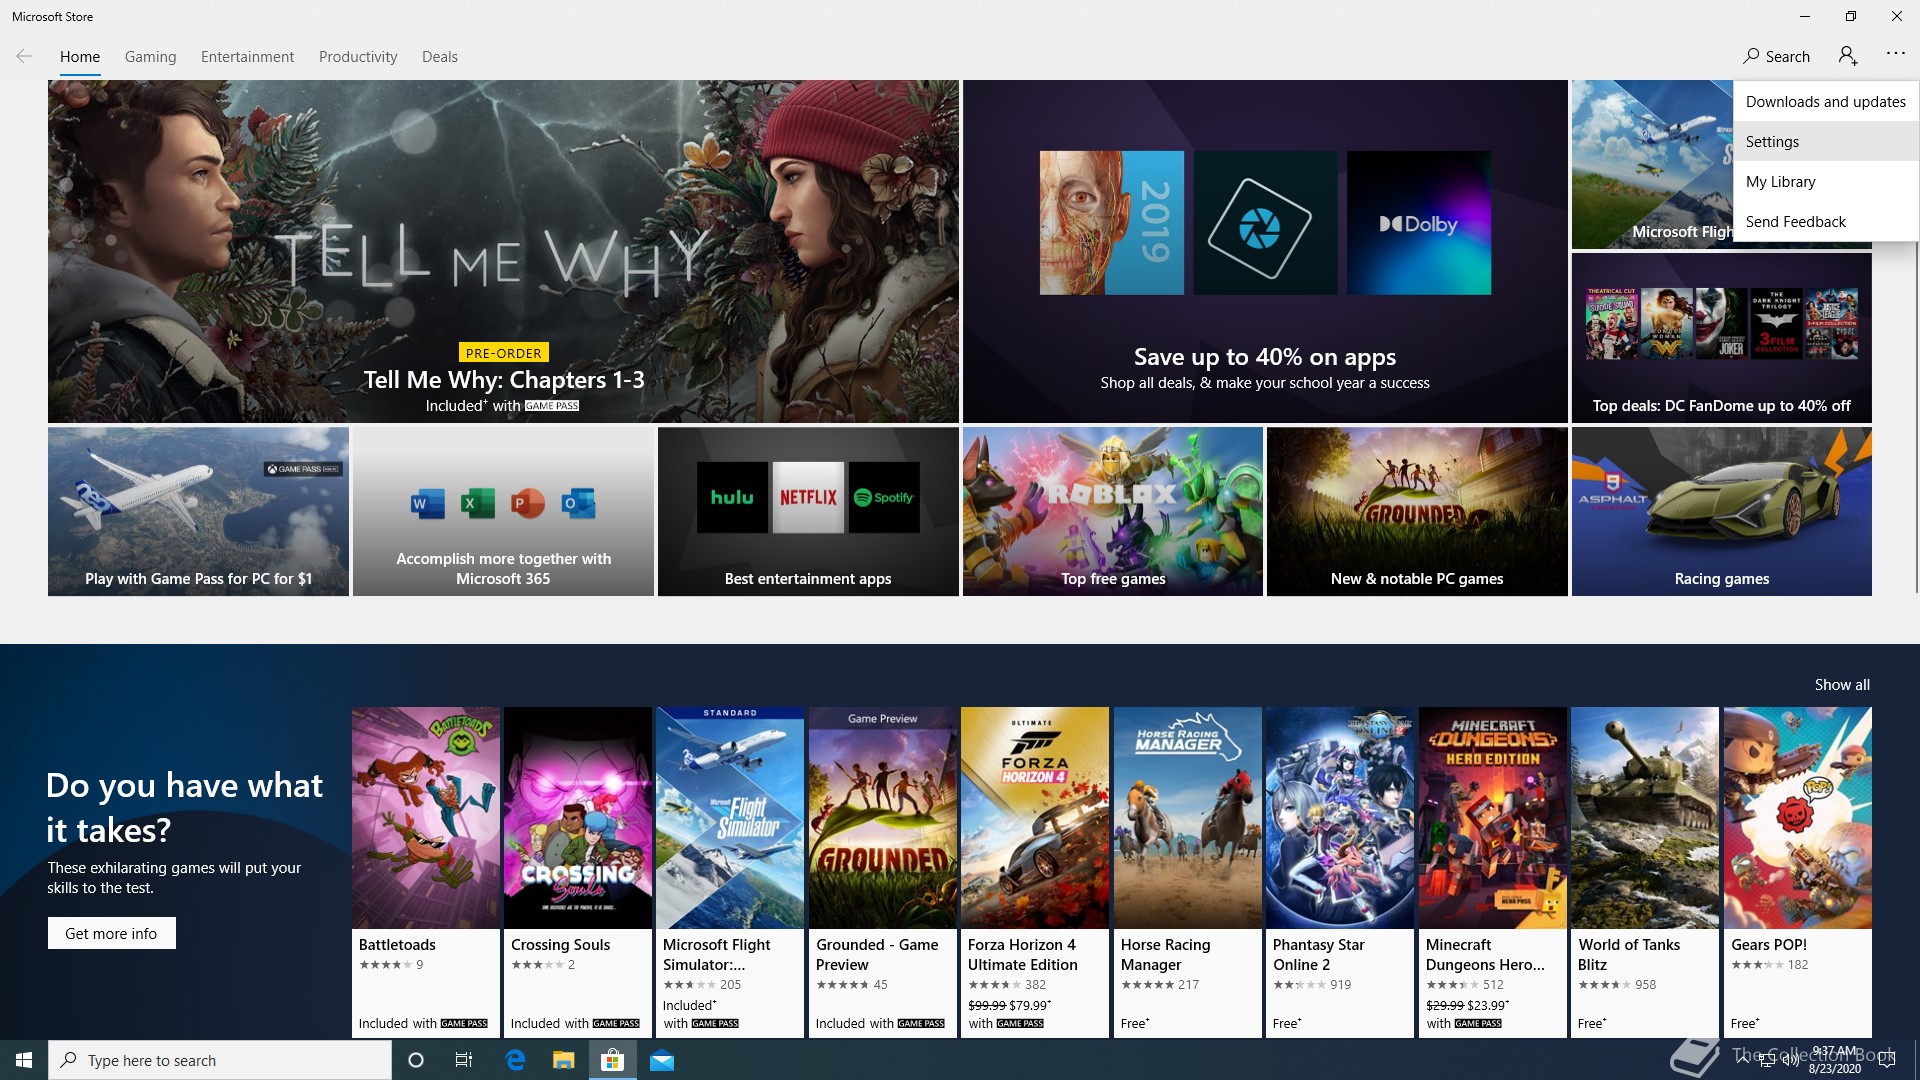Open the Windows Start menu
The image size is (1920, 1080).
pos(24,1060)
